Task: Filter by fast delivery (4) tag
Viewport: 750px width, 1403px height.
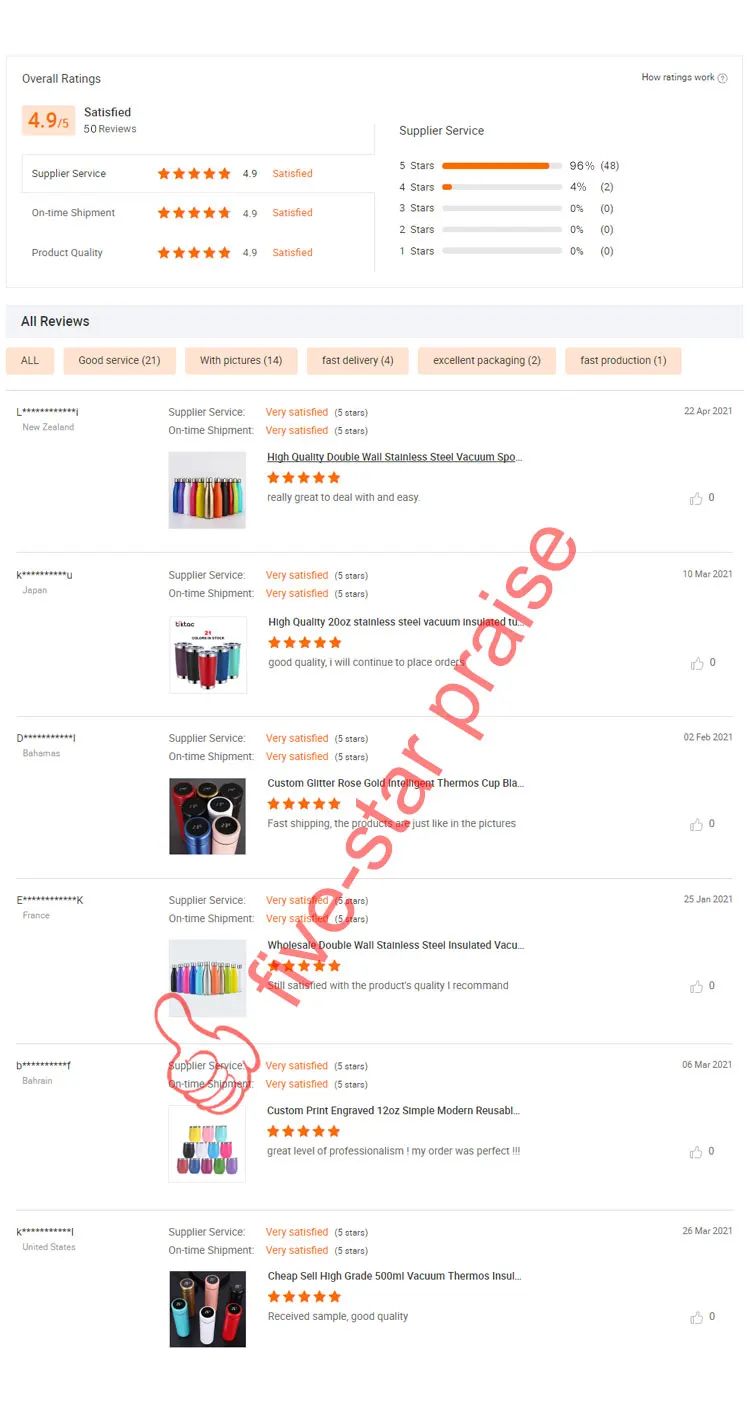Action: click(358, 361)
